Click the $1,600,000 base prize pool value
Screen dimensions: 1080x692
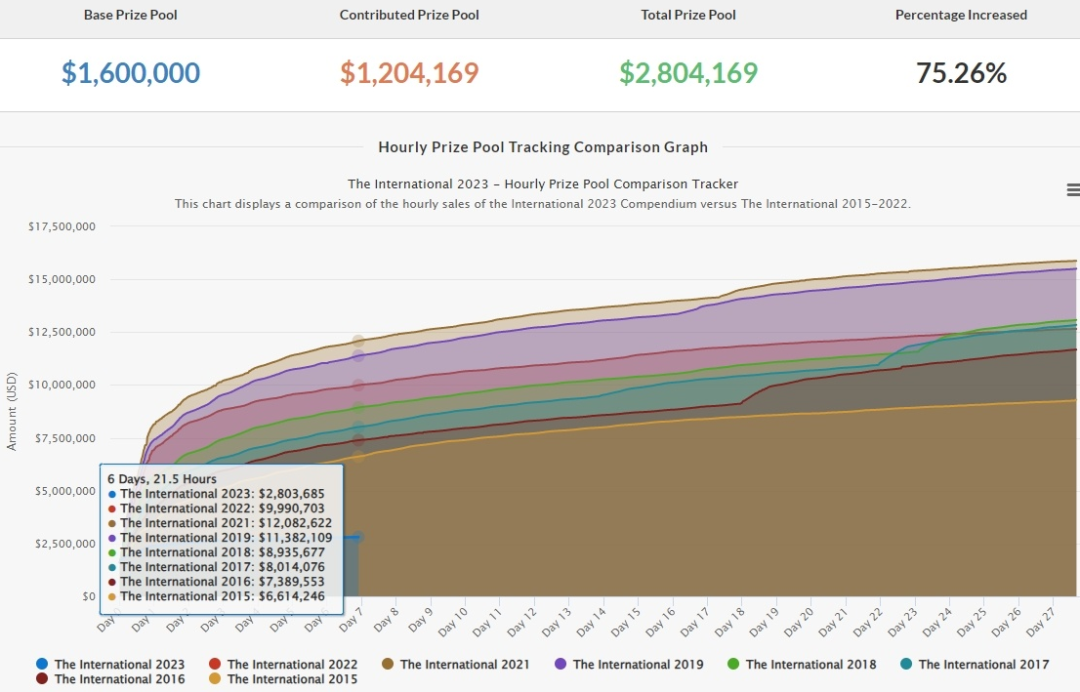click(131, 73)
